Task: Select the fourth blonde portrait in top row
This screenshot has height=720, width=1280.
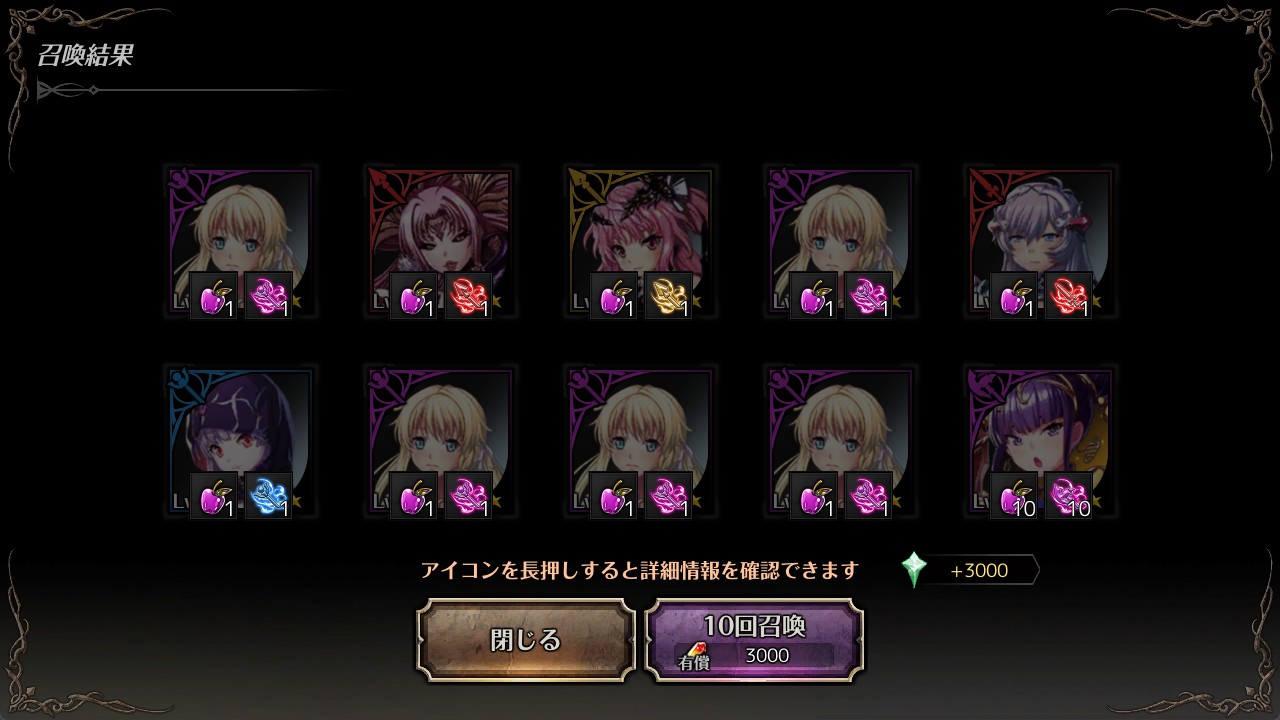Action: click(840, 242)
